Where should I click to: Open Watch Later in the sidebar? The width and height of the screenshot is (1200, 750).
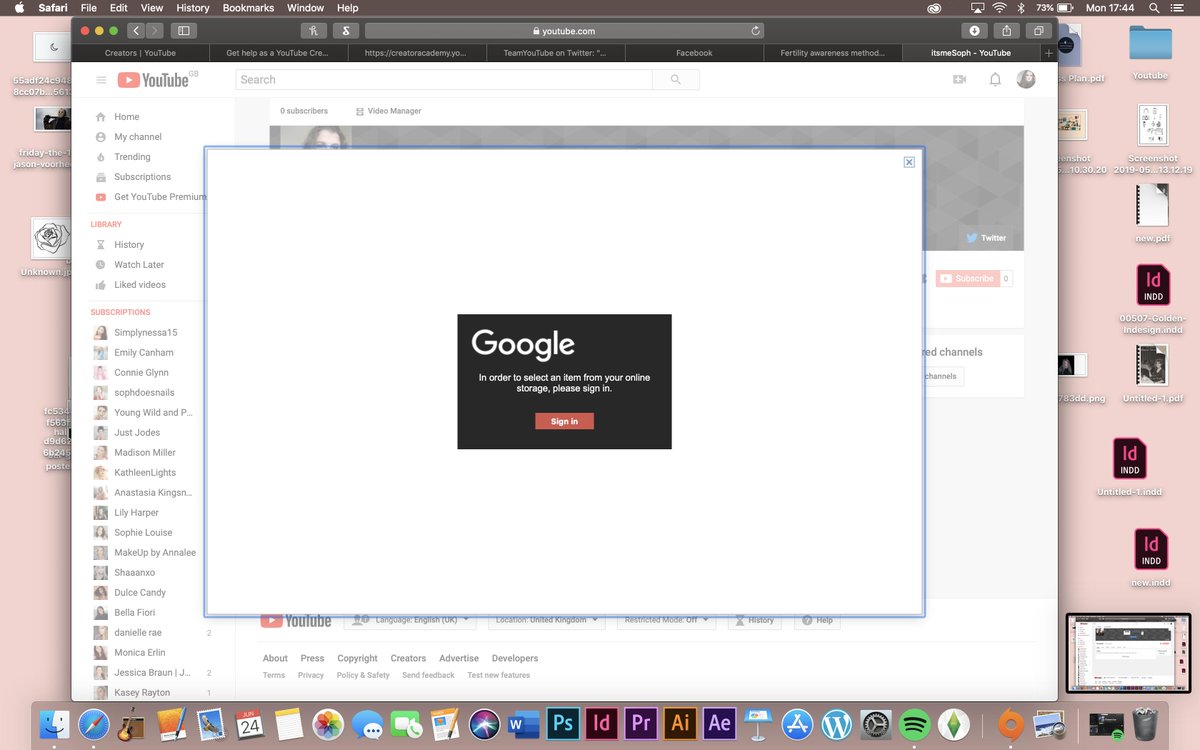click(x=139, y=265)
